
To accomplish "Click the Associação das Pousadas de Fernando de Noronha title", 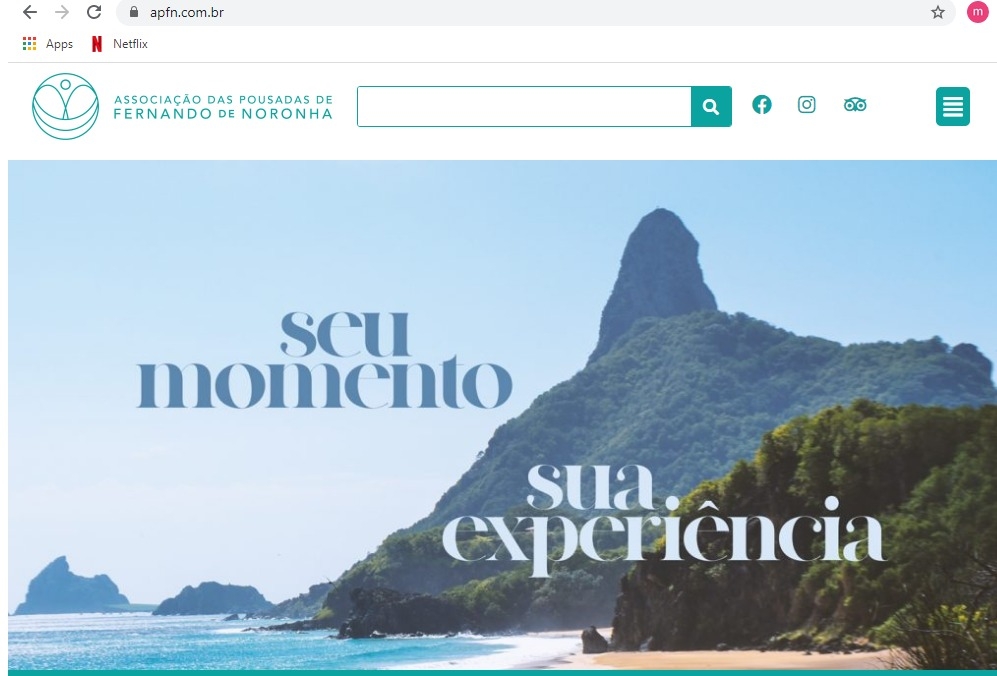I will tap(223, 107).
